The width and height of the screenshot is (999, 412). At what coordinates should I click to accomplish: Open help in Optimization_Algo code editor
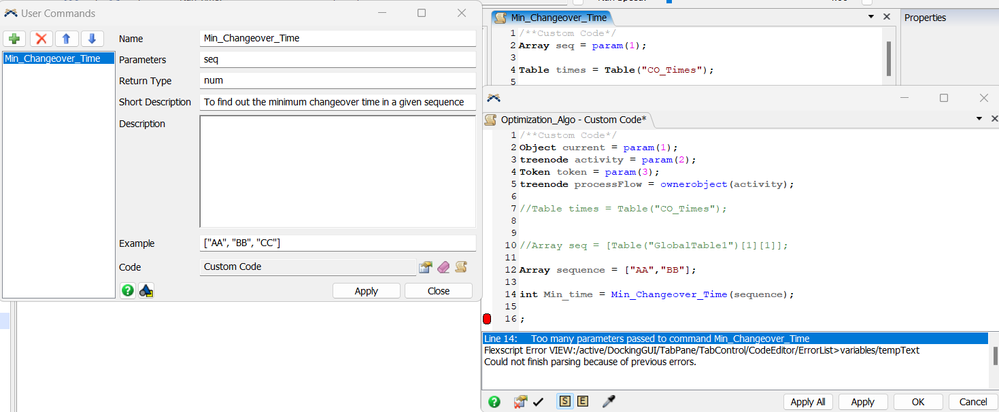pyautogui.click(x=494, y=402)
